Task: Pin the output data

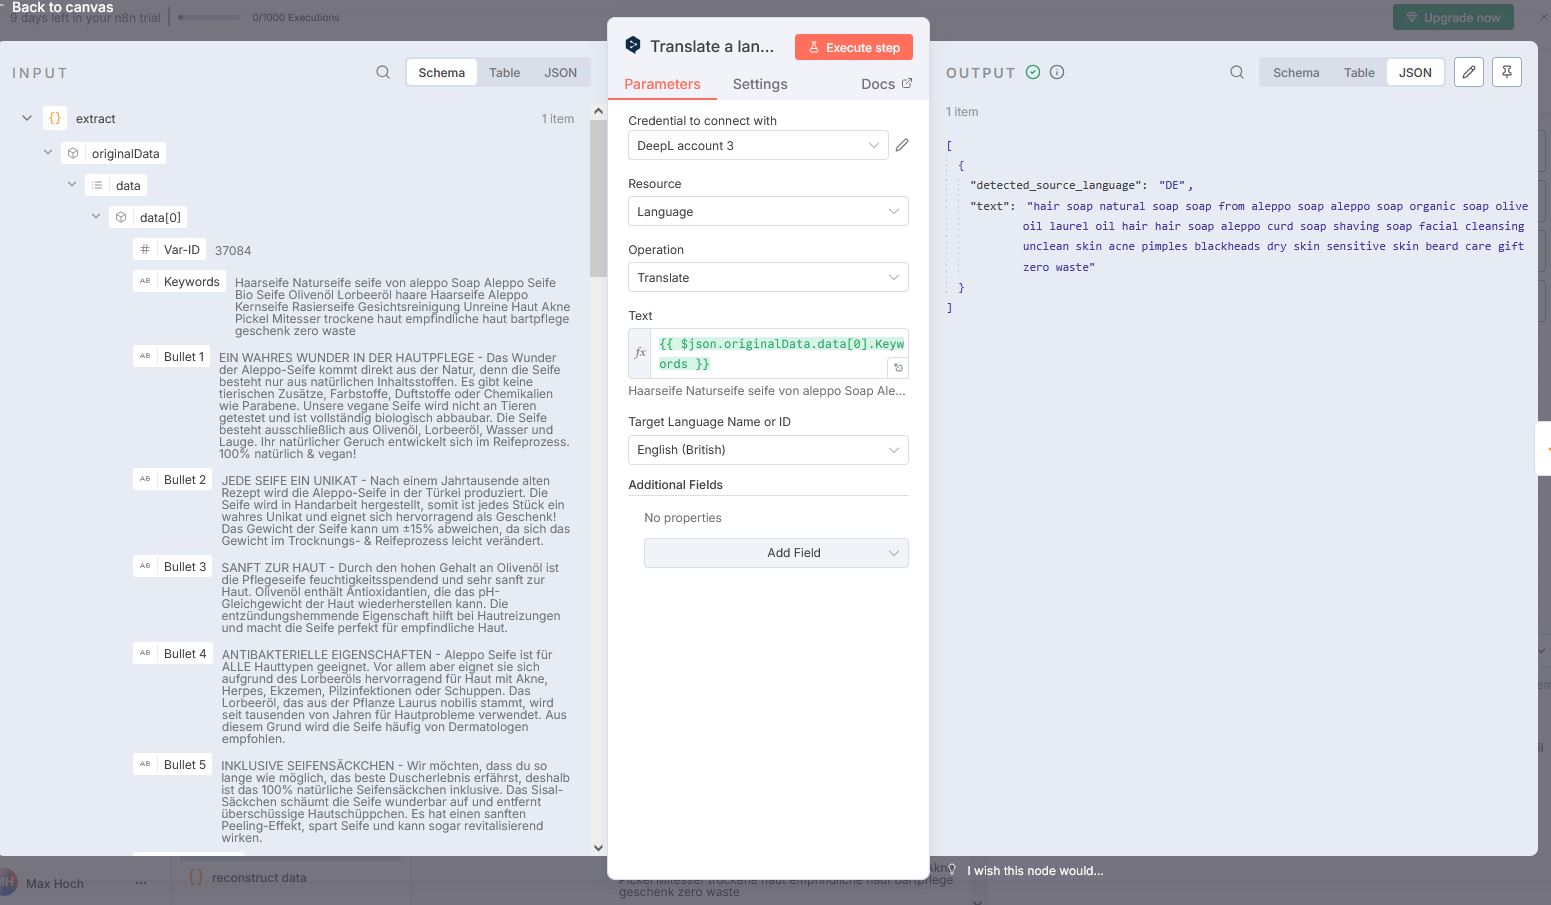Action: pos(1506,72)
